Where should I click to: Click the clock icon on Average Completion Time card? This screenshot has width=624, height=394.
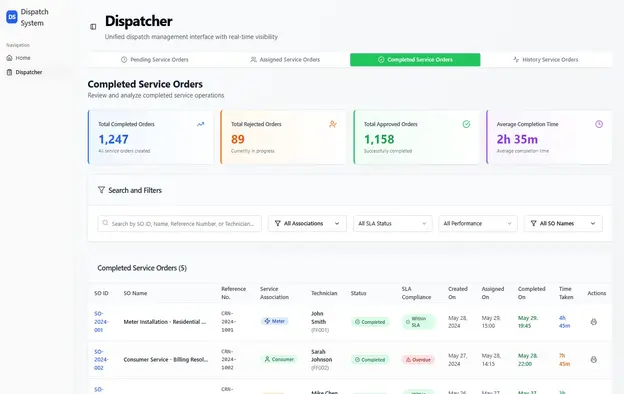pos(599,124)
